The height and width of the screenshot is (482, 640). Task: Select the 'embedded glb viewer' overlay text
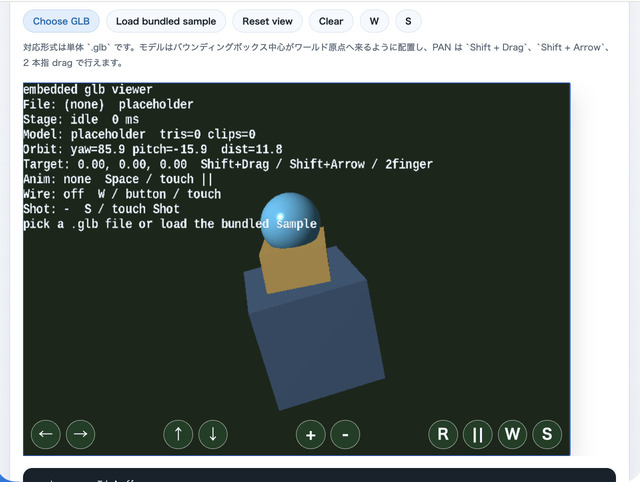click(x=88, y=89)
